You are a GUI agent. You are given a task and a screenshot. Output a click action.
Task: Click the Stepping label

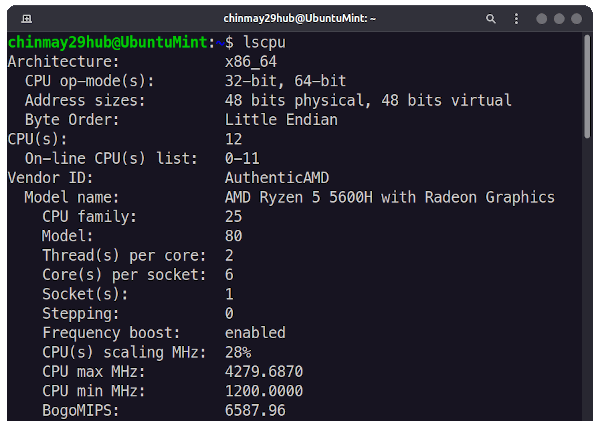point(80,314)
